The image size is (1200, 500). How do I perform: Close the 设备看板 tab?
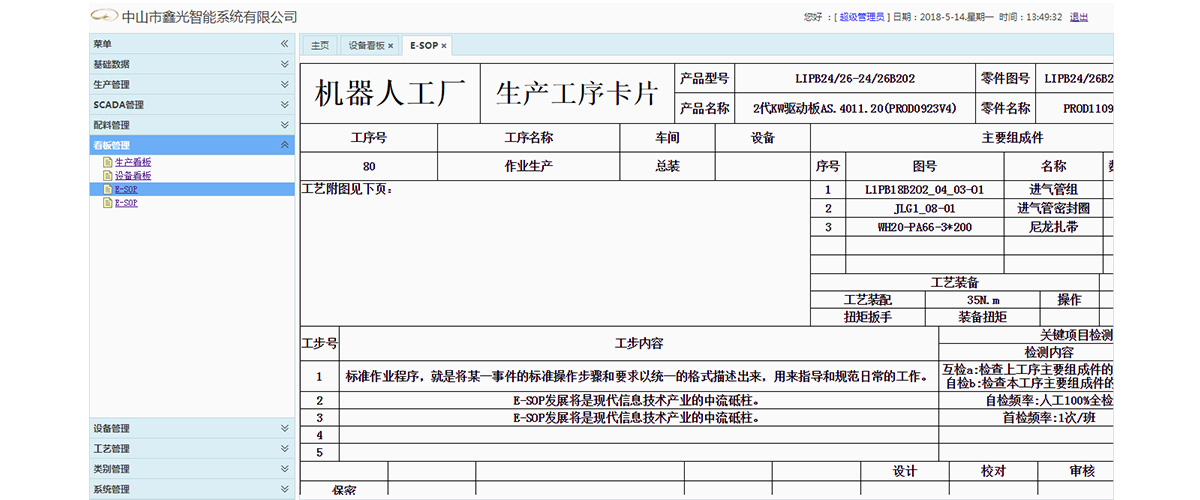coord(391,46)
